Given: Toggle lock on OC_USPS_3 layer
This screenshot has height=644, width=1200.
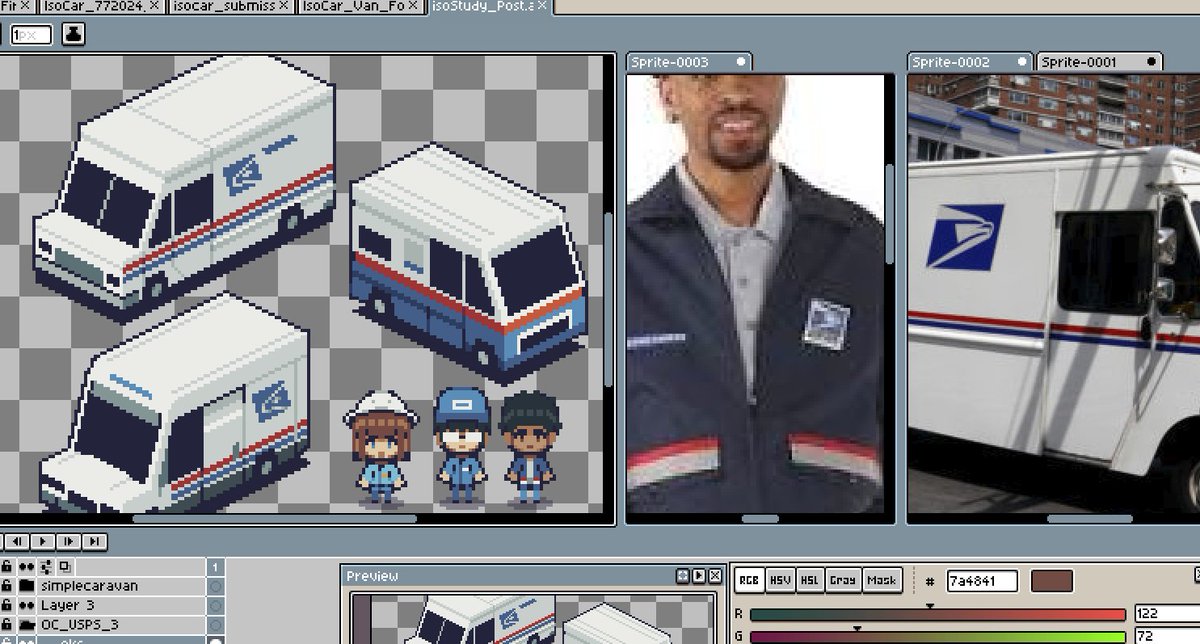Looking at the screenshot, I should point(7,624).
